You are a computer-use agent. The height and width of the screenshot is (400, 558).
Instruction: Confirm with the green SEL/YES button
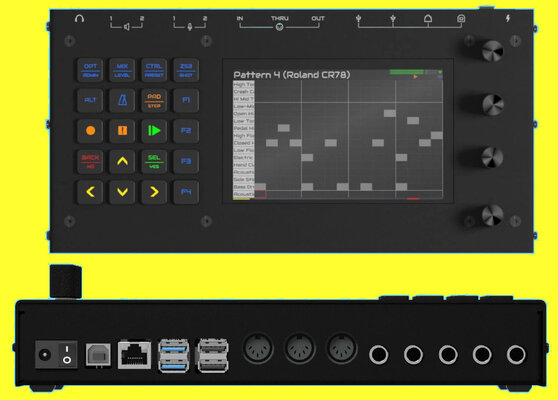pyautogui.click(x=154, y=161)
